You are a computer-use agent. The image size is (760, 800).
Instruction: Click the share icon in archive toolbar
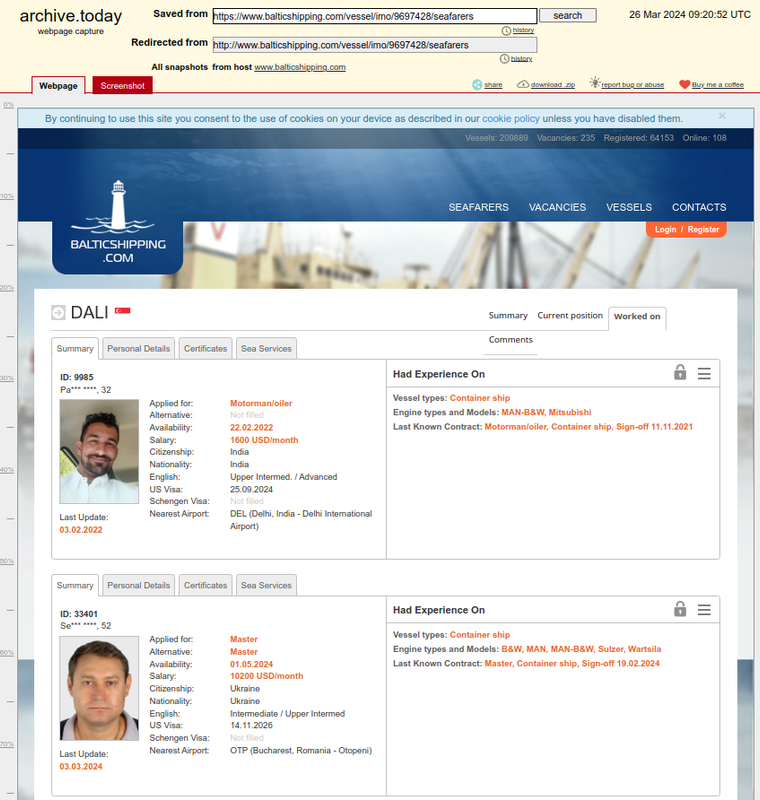(x=477, y=85)
